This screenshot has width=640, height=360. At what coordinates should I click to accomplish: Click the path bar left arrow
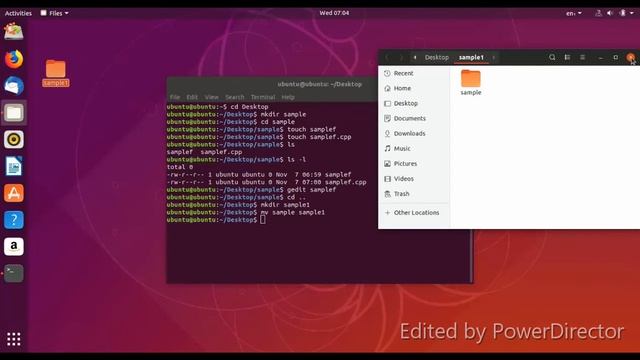click(415, 57)
